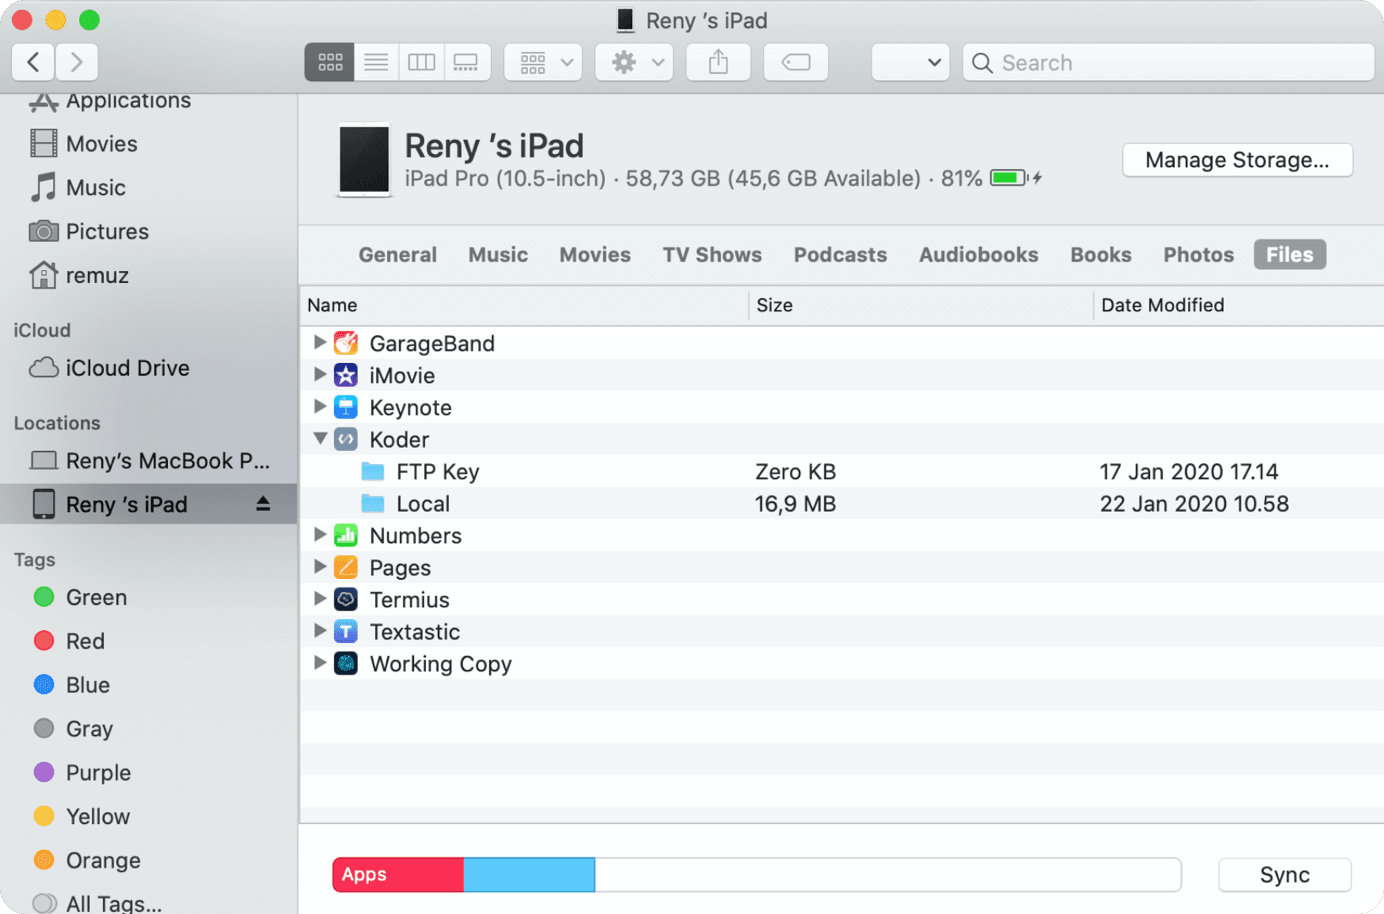Click the Koder app icon

[346, 439]
